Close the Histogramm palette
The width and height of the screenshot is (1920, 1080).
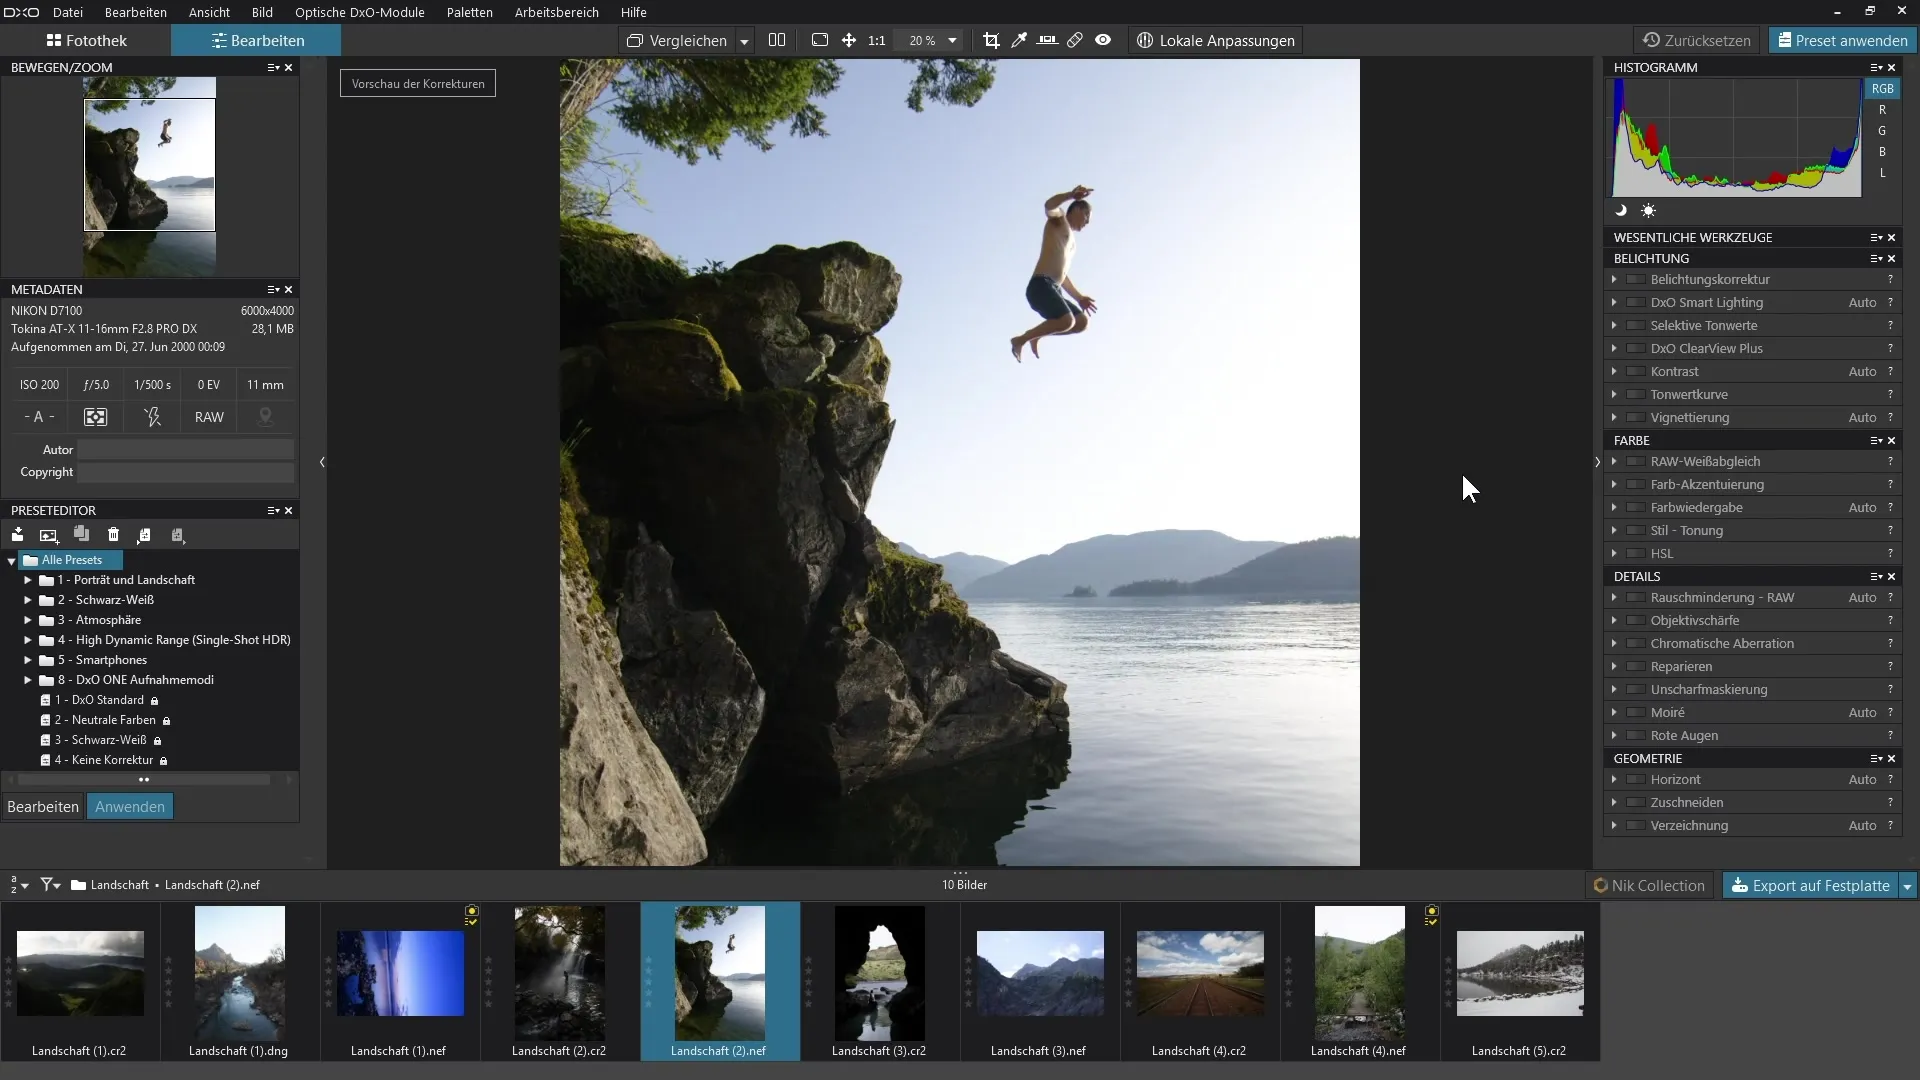pyautogui.click(x=1891, y=67)
